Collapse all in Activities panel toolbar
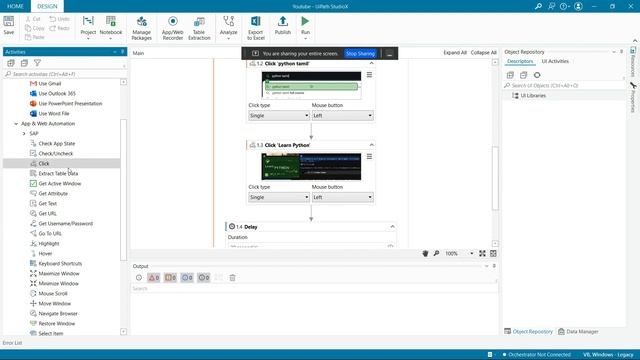Screen dimensions: 640x360 24,63
